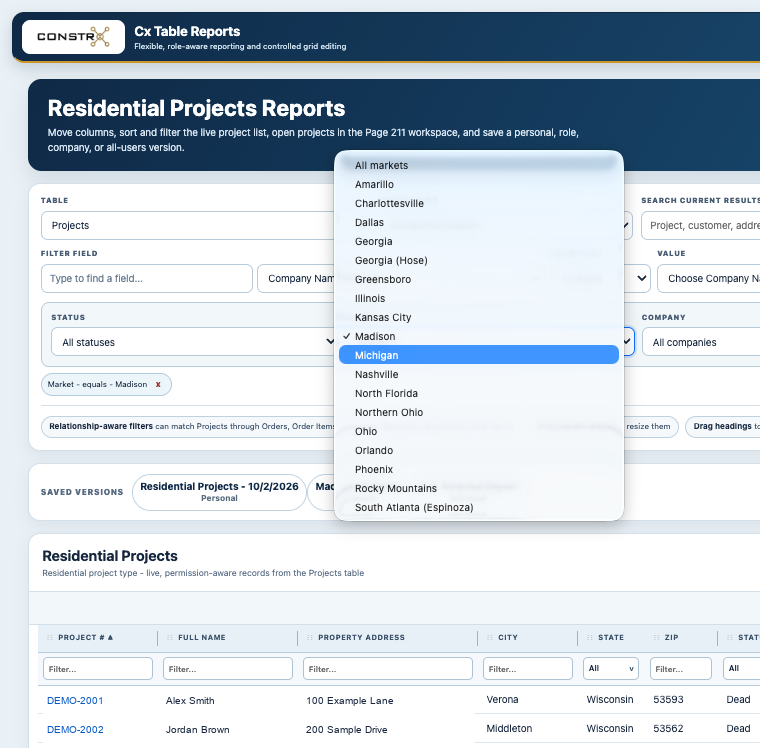This screenshot has width=760, height=748.
Task: Grab the drag handle on Full Name column
Action: tap(170, 637)
